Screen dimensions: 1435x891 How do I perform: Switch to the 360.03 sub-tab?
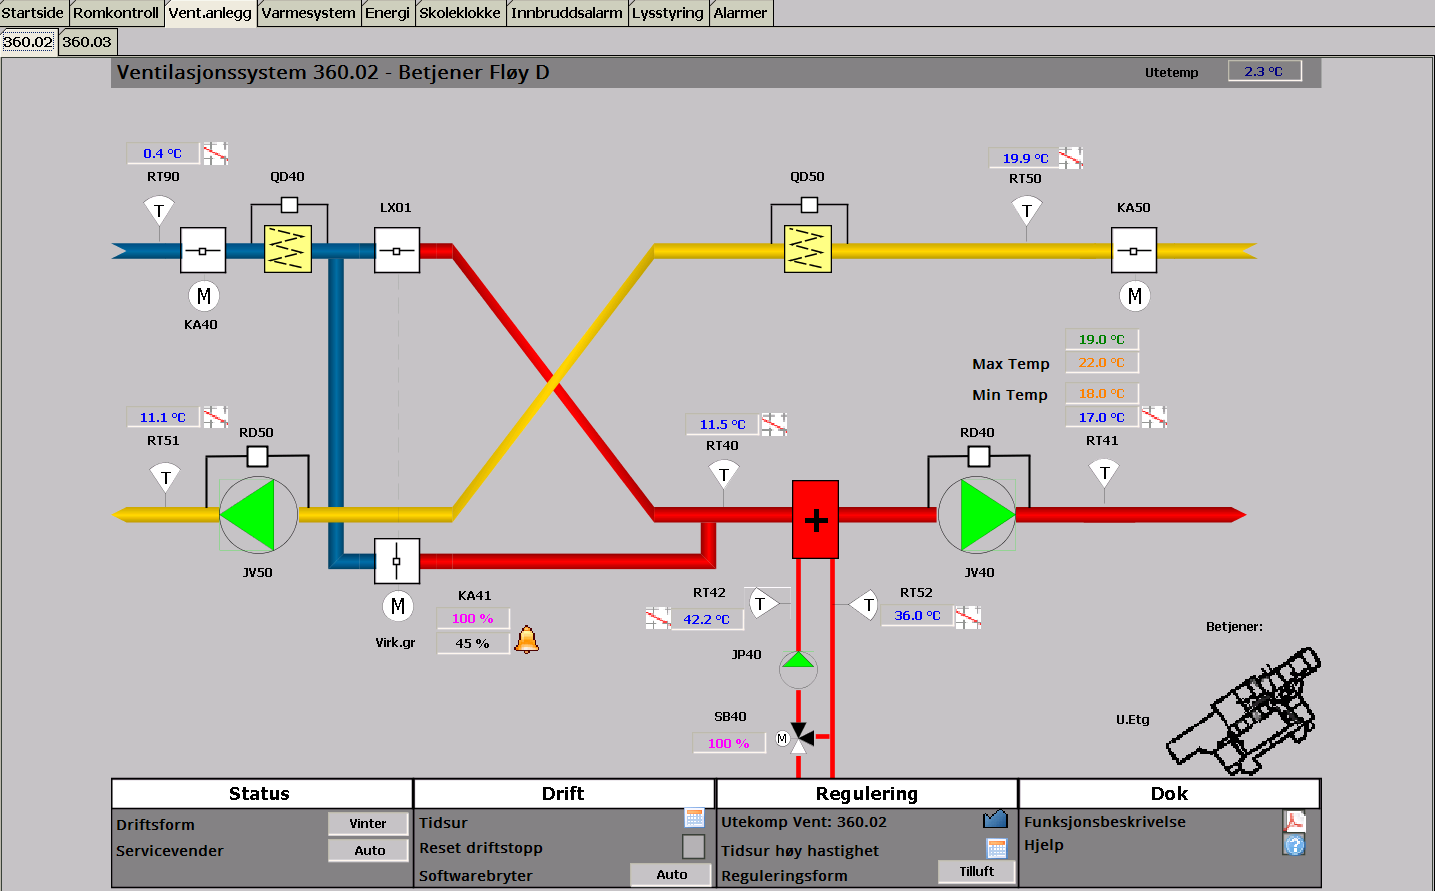87,42
